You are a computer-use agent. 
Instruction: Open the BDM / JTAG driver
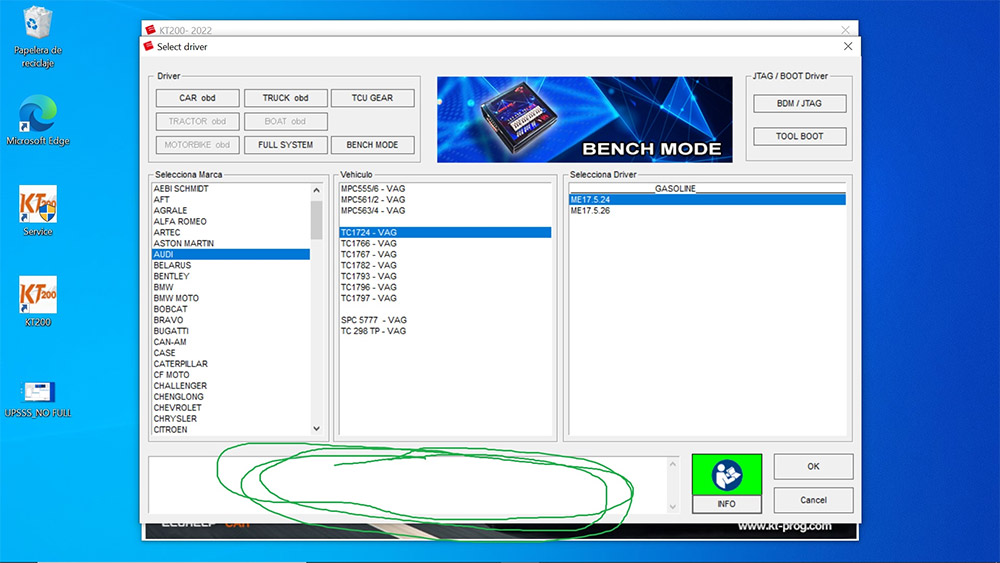799,103
